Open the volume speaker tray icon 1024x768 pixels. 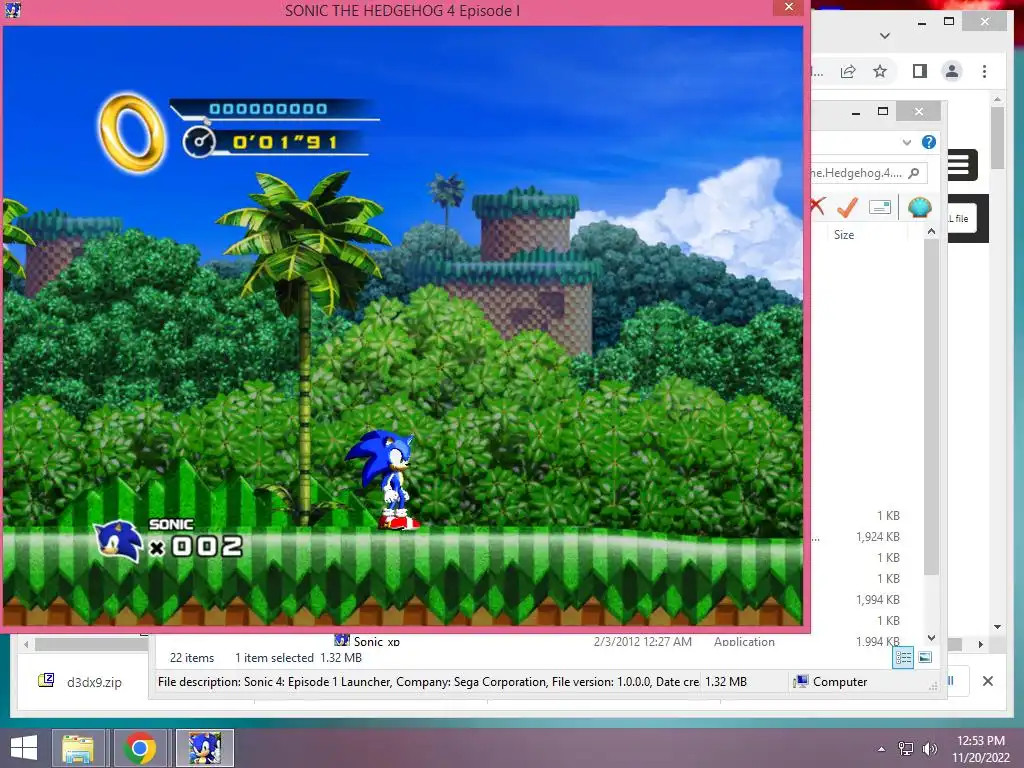pos(929,749)
